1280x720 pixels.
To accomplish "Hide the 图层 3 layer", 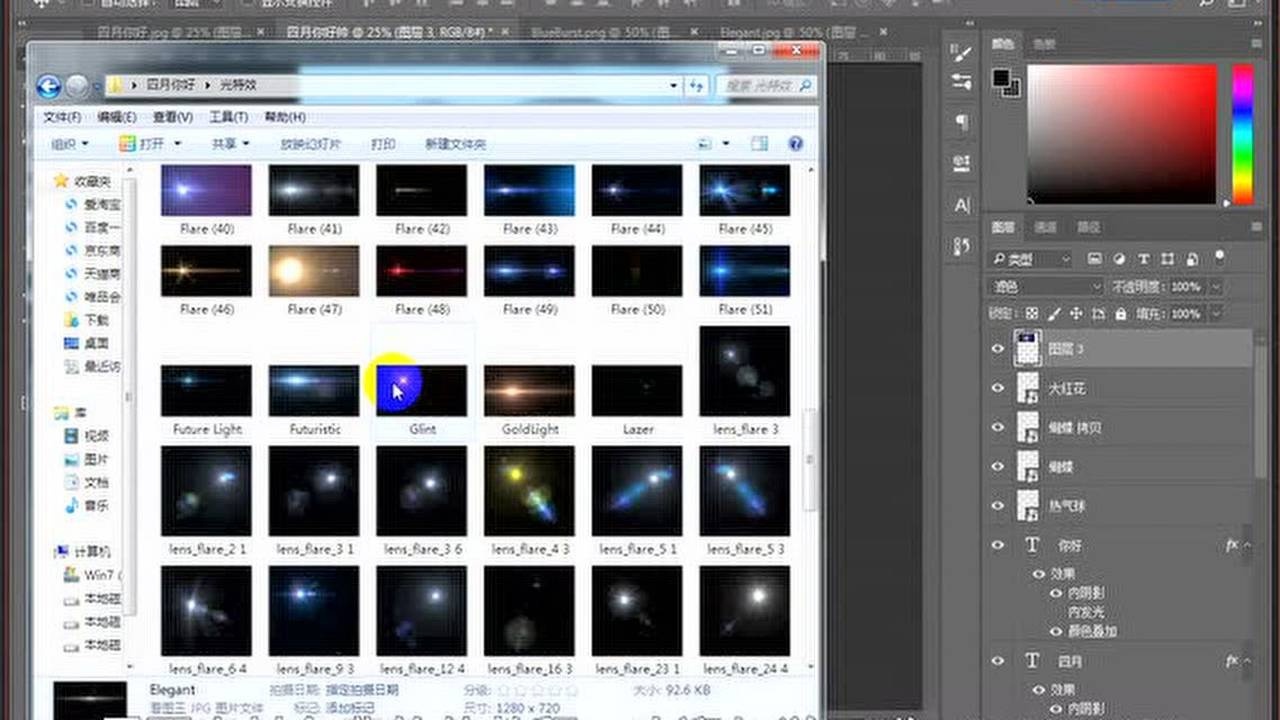I will [997, 349].
